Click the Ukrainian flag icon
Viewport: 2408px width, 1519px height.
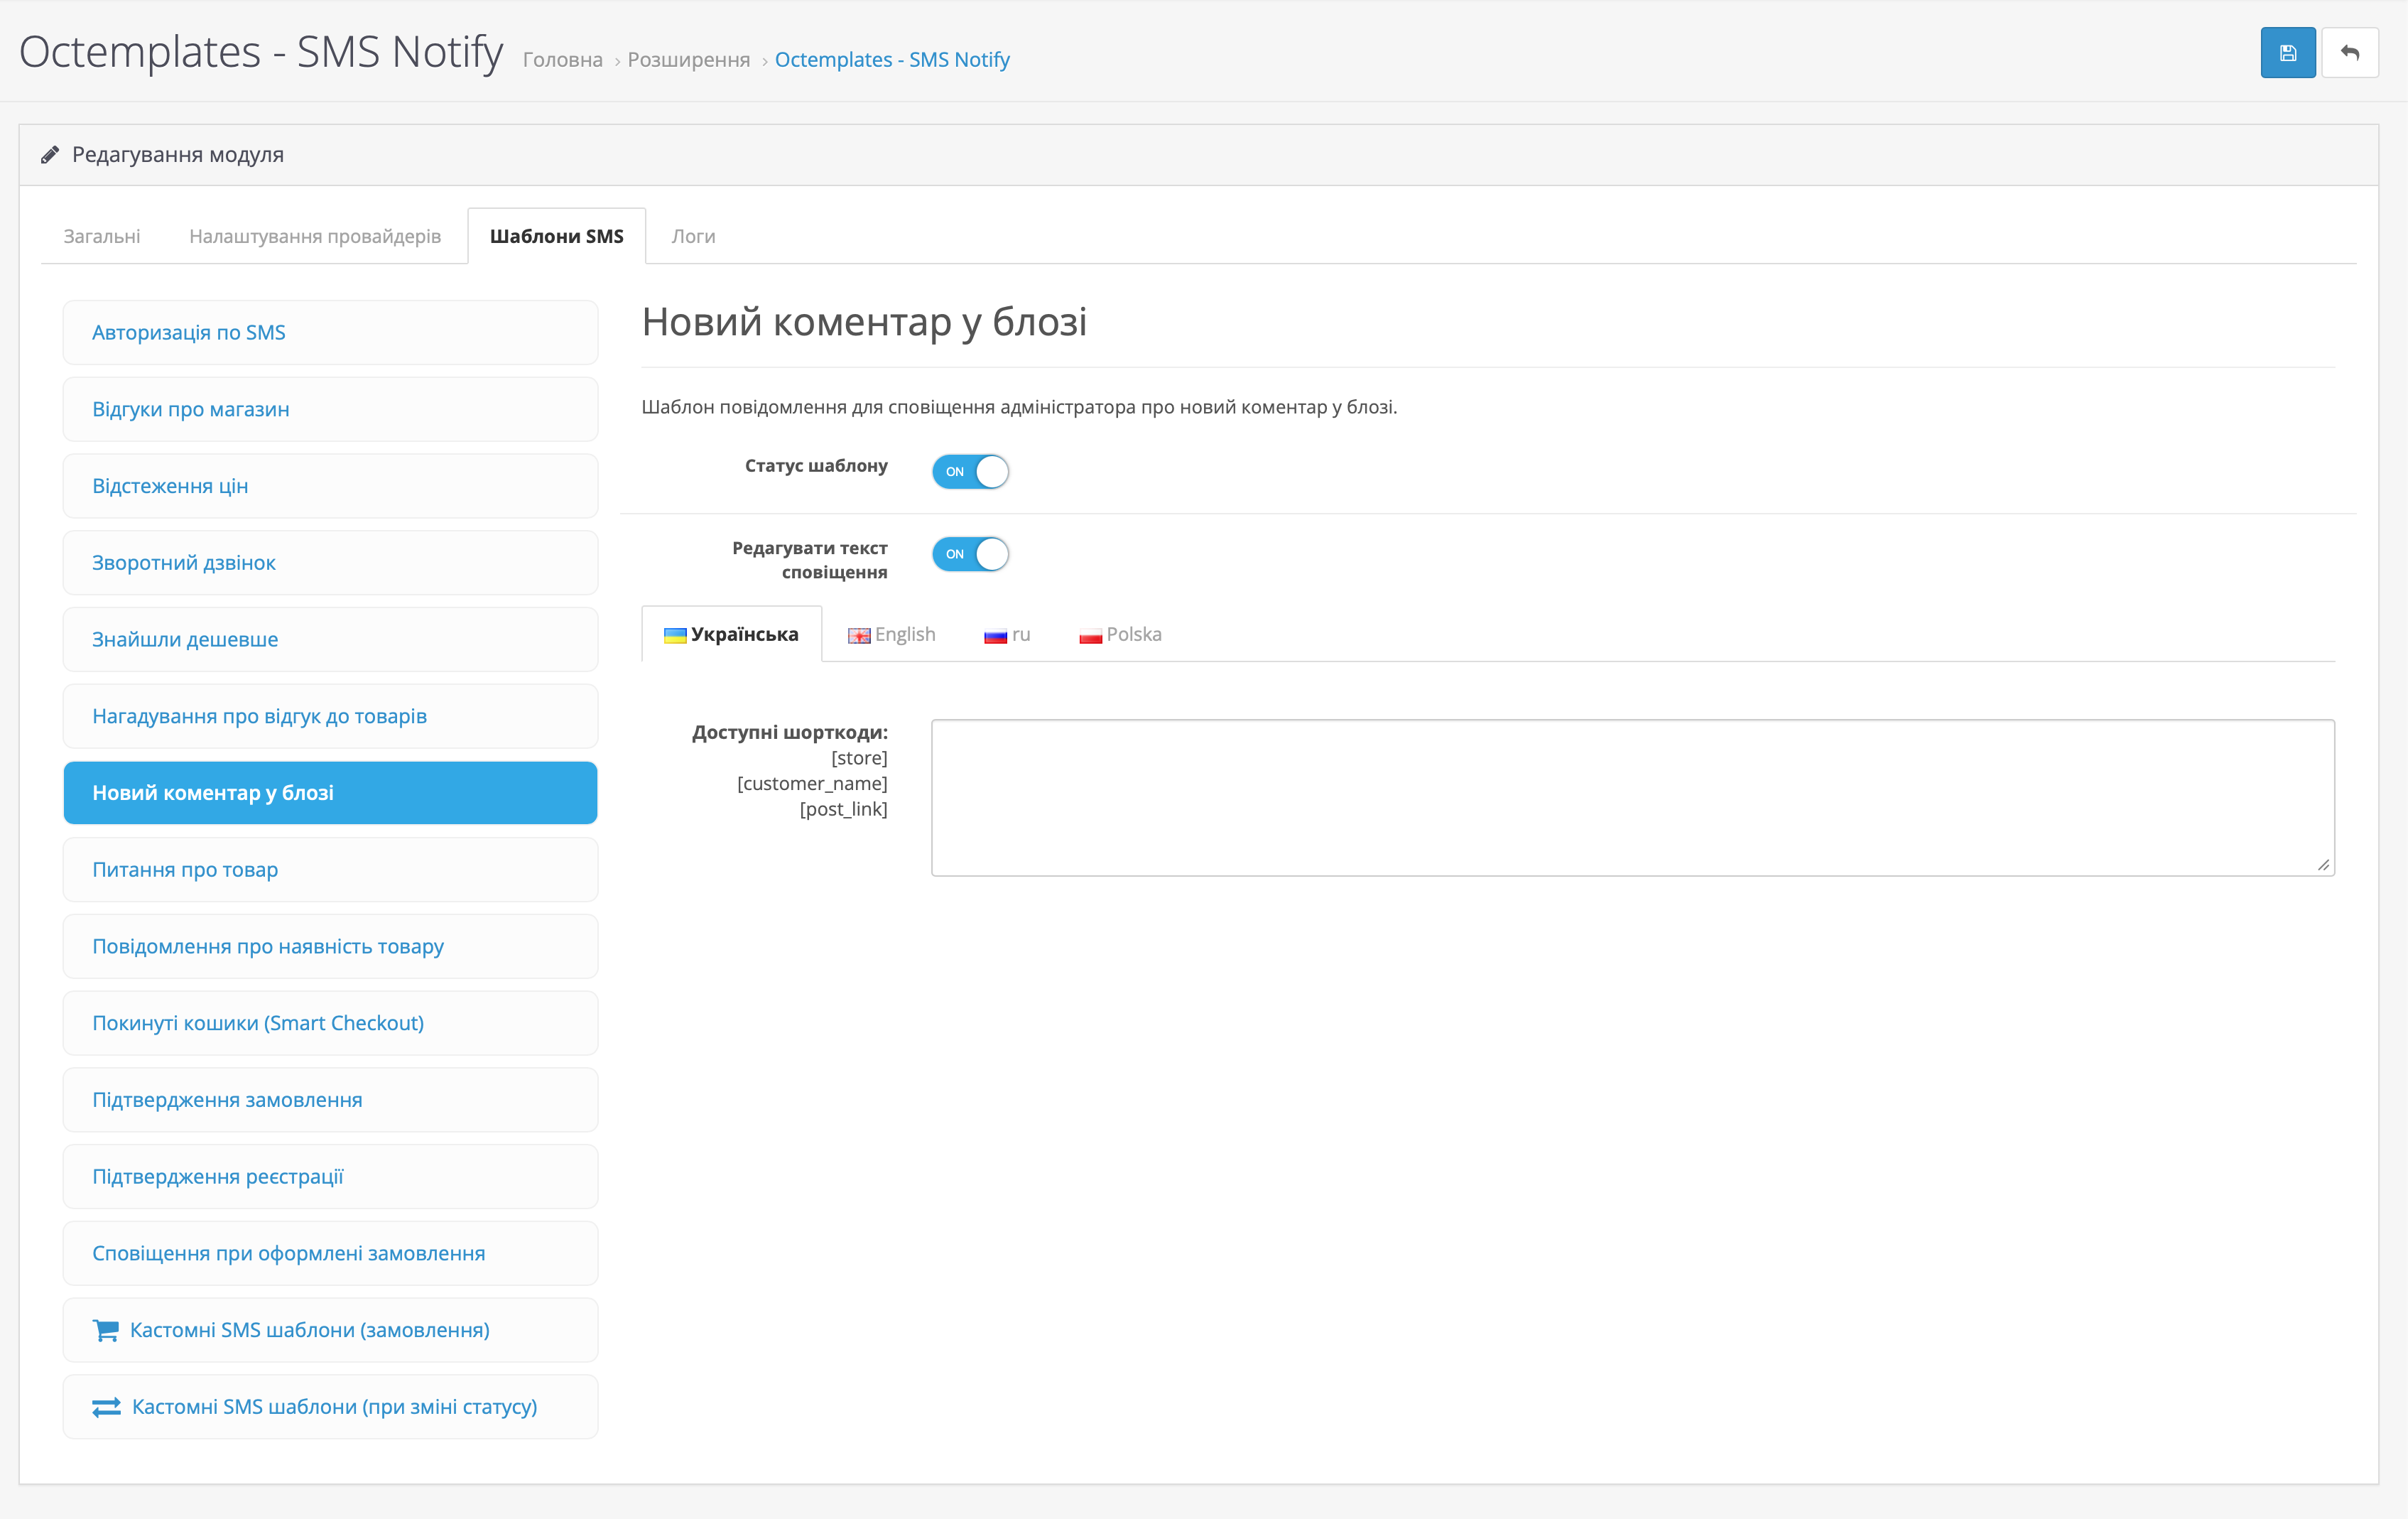[x=675, y=635]
